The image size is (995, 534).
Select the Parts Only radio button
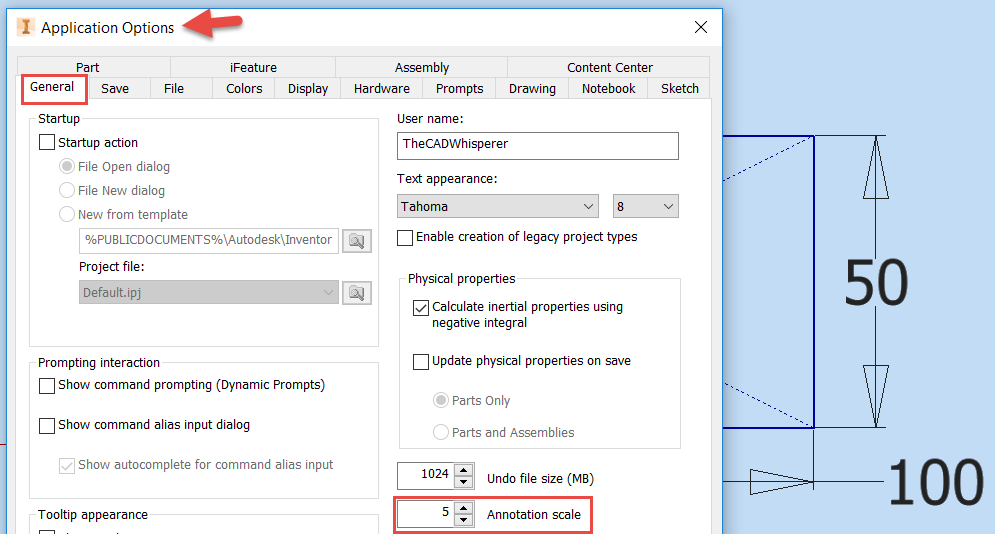click(x=440, y=400)
